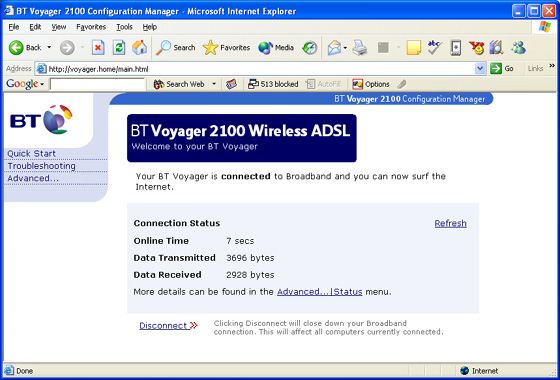The image size is (560, 380).
Task: Open the Media toolbar button
Action: 276,48
